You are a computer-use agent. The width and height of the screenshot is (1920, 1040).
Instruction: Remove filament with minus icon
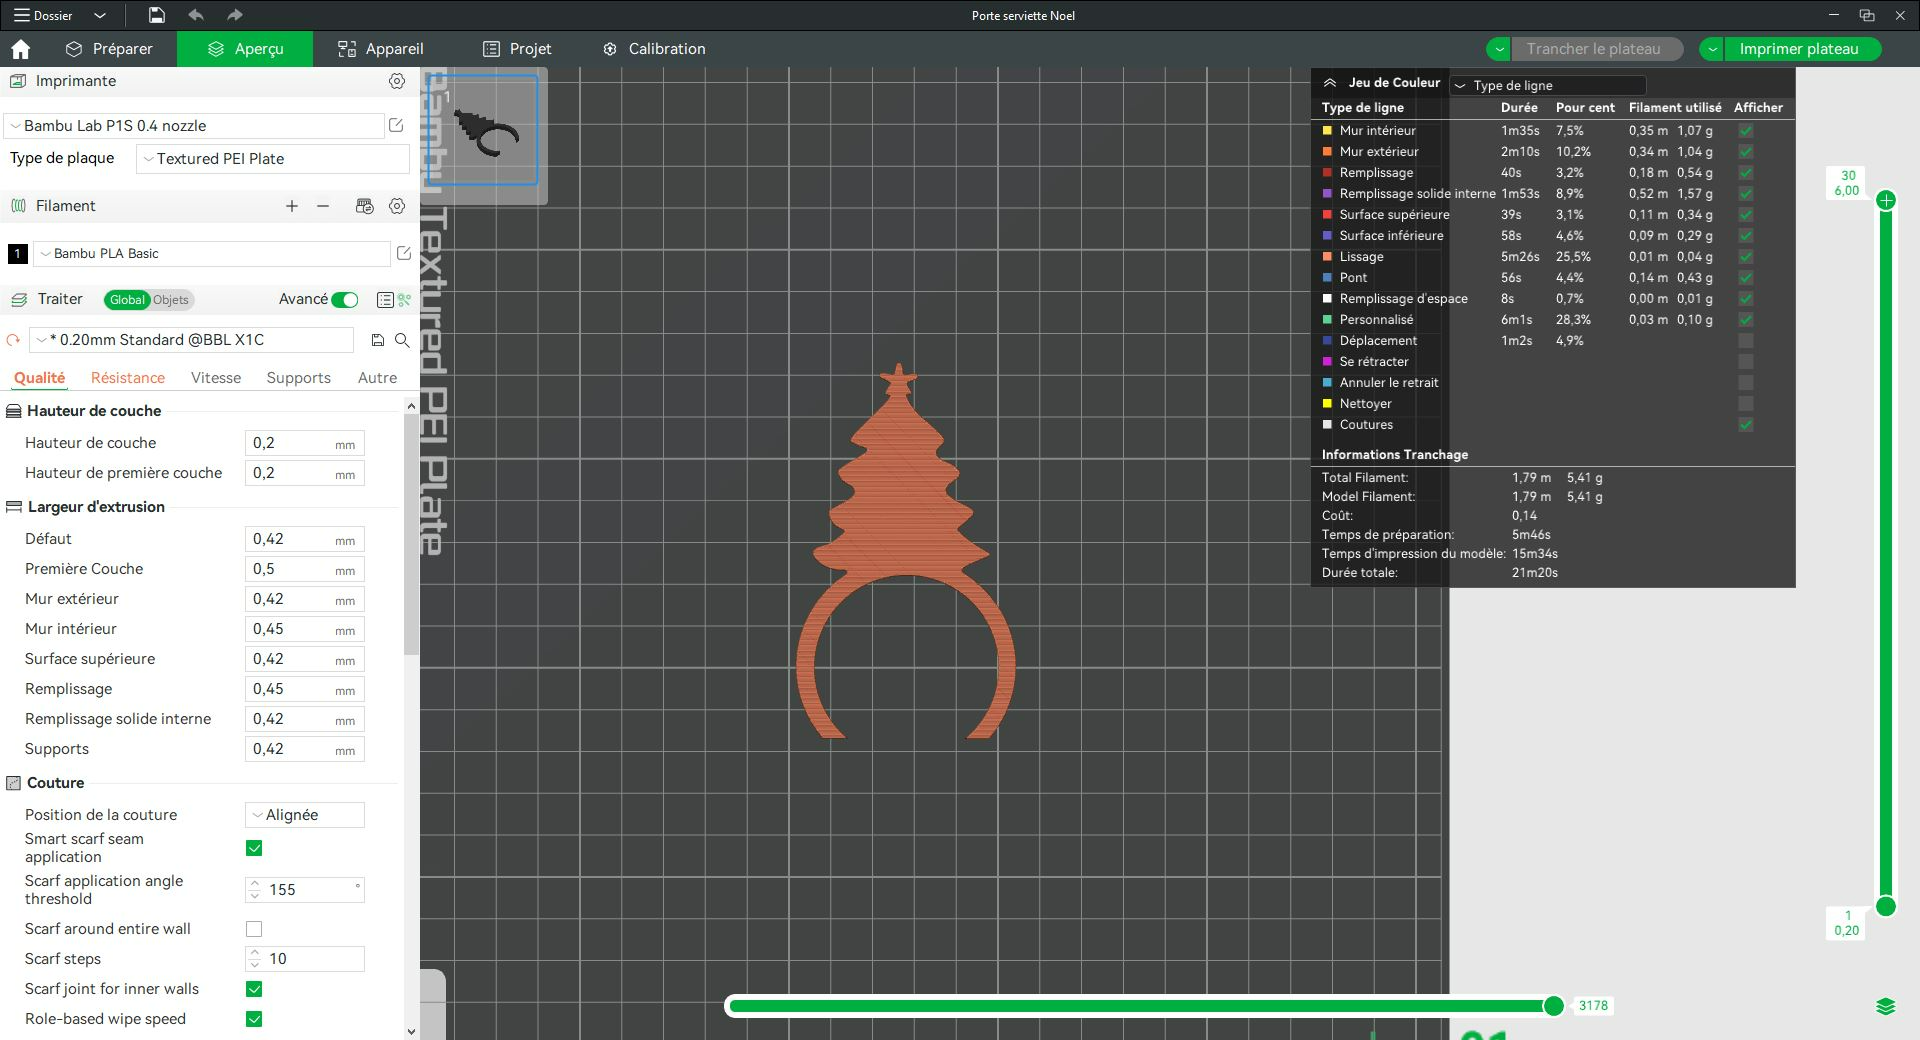pos(323,206)
